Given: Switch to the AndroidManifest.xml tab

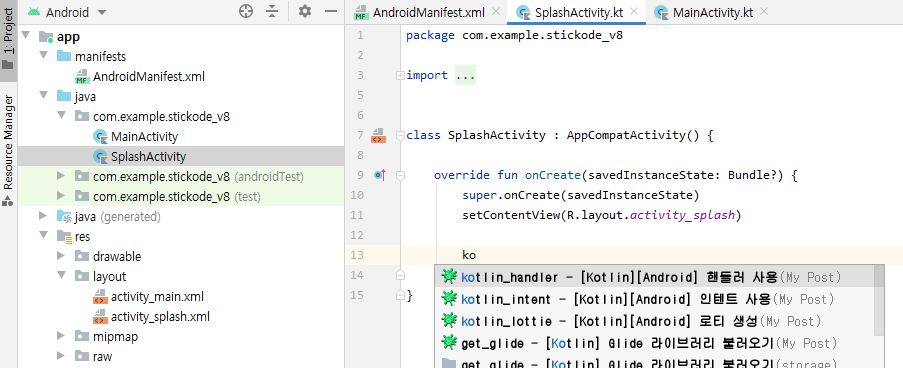Looking at the screenshot, I should click(428, 12).
